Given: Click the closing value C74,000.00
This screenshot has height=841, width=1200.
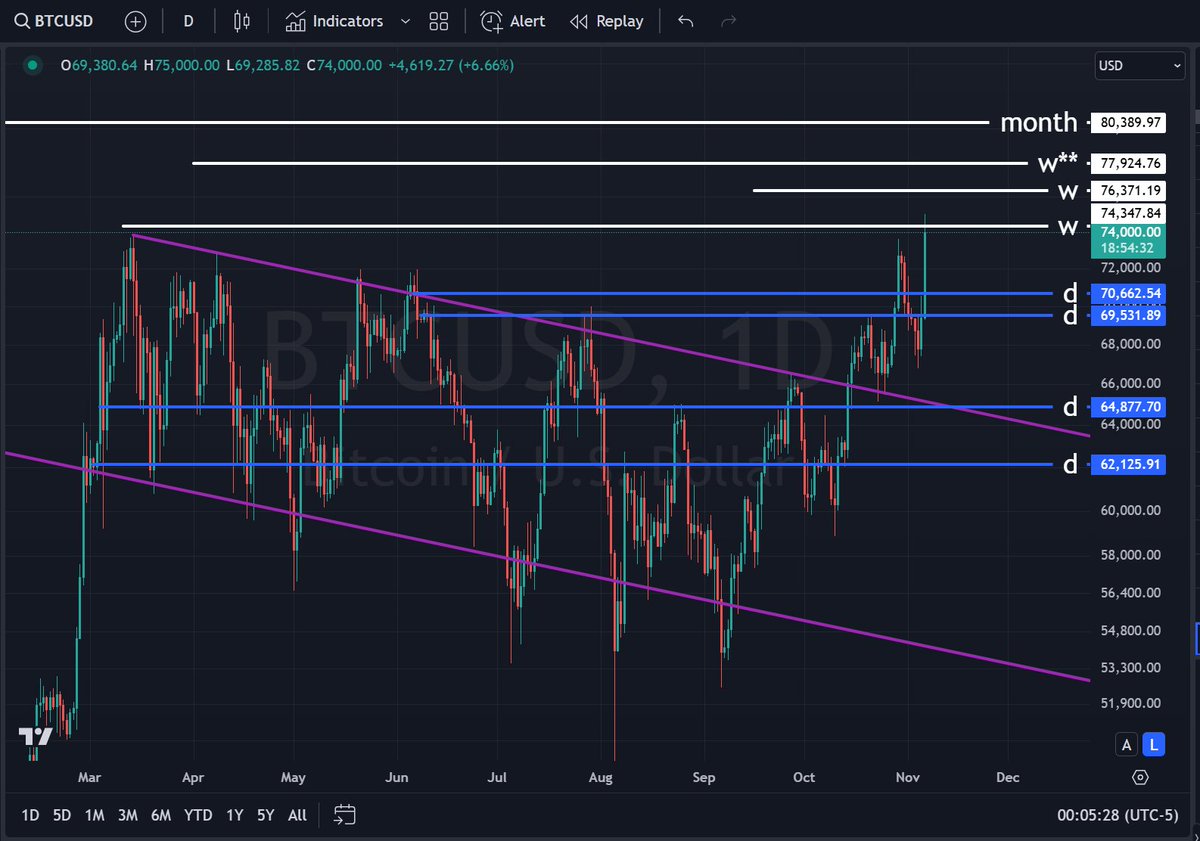Looking at the screenshot, I should (x=344, y=65).
